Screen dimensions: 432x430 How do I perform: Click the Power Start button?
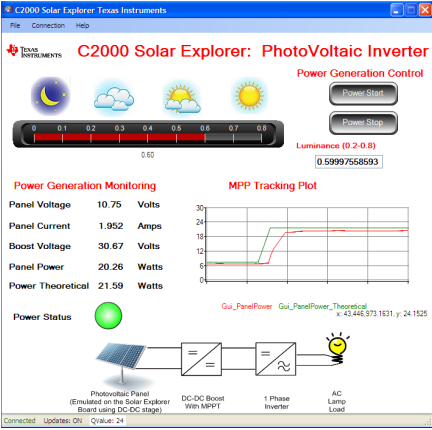click(x=363, y=94)
